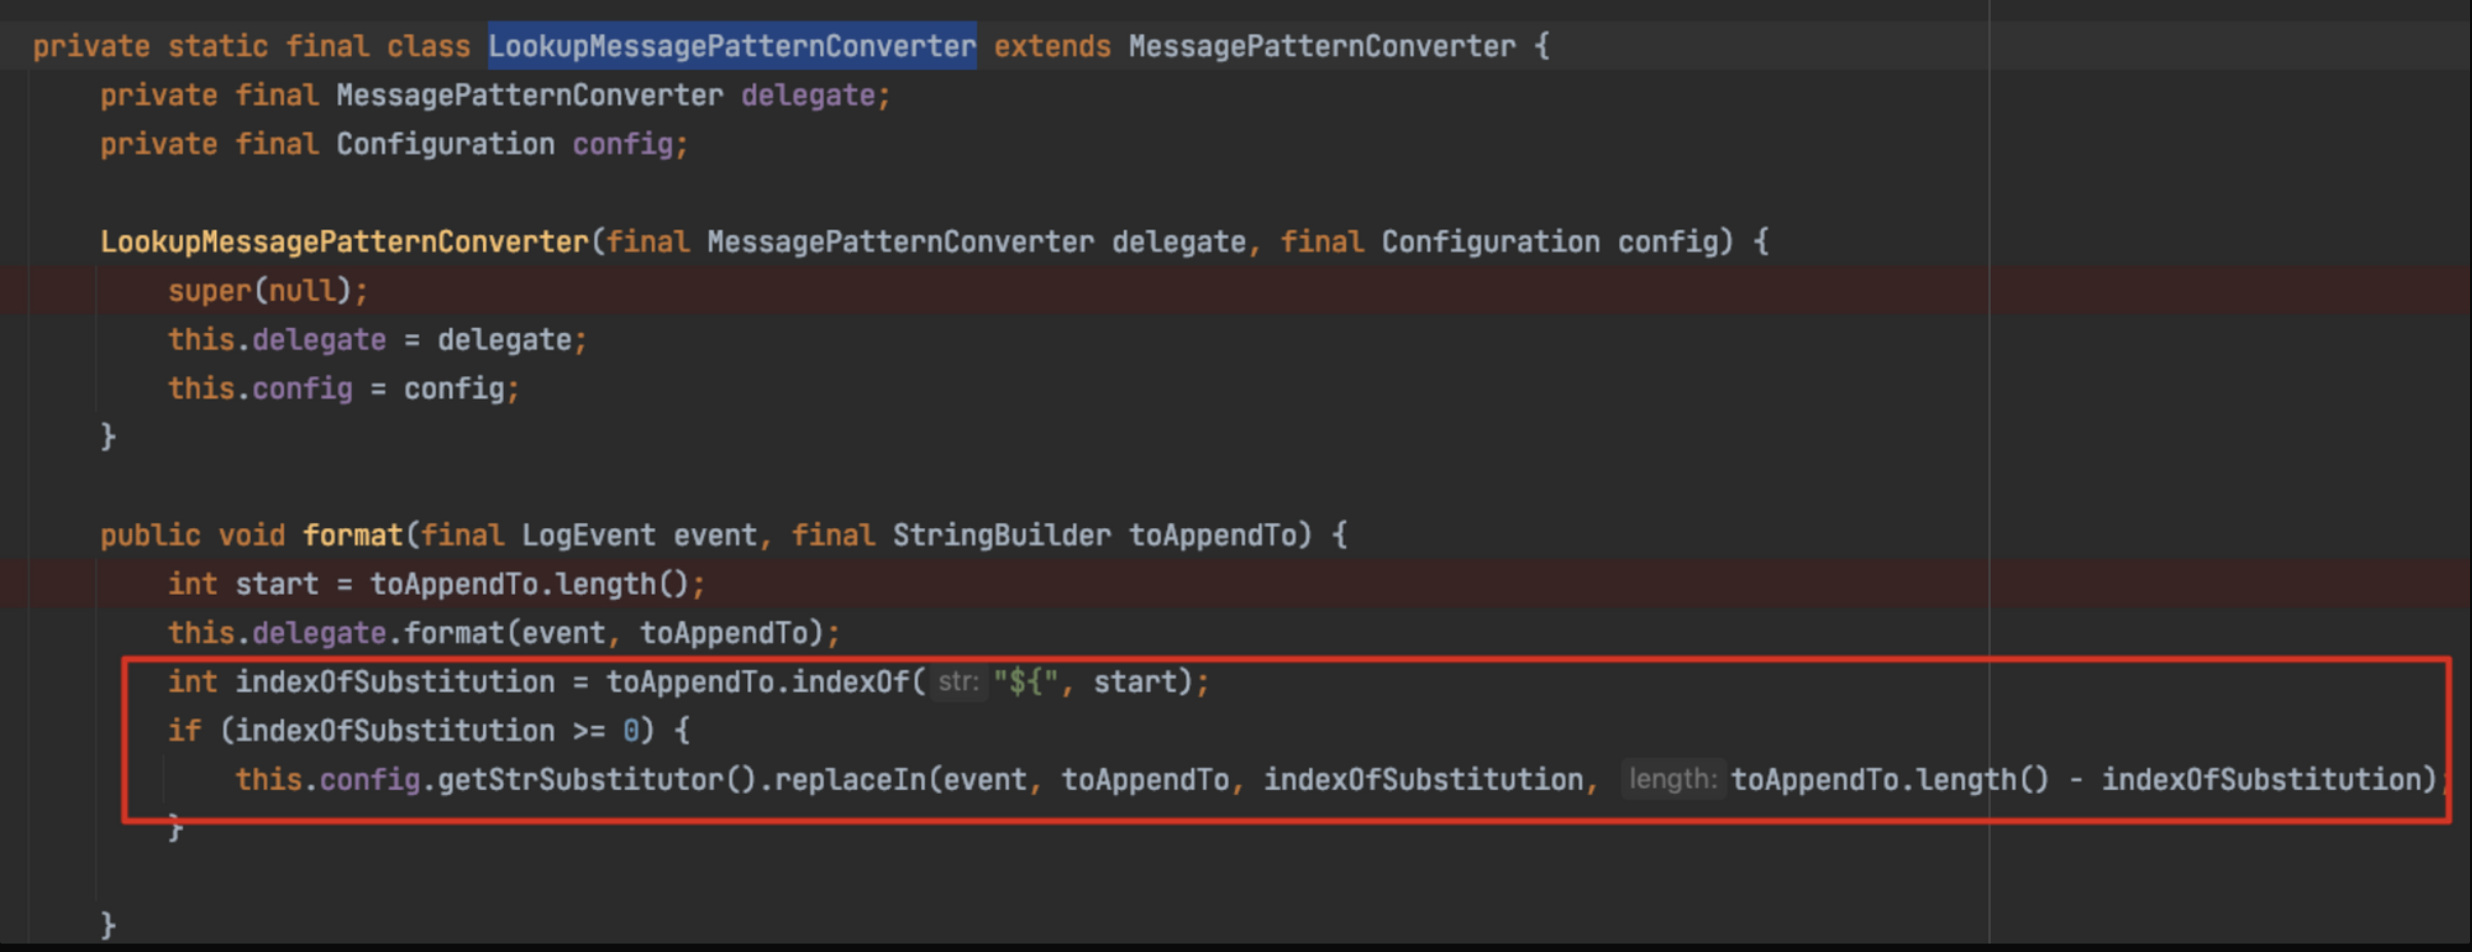This screenshot has height=952, width=2472.
Task: Click the format method name in declaration
Action: (x=352, y=535)
